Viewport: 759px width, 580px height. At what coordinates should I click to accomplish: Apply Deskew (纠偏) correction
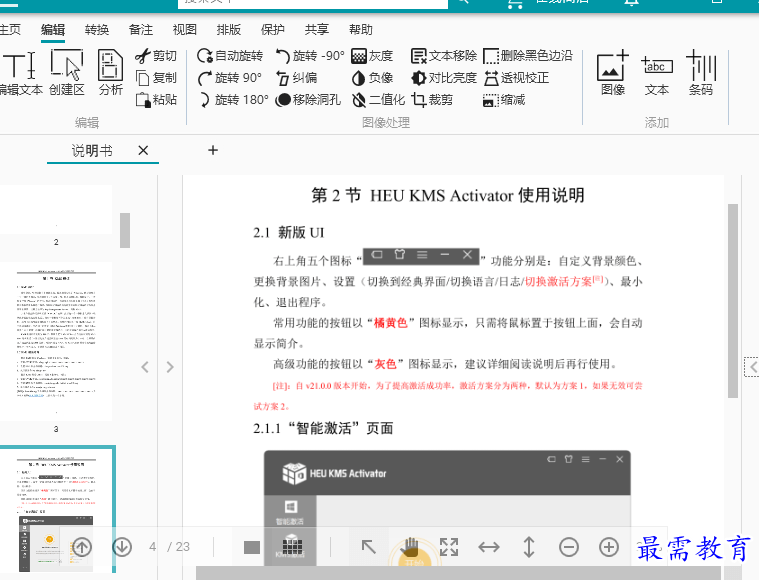point(296,77)
